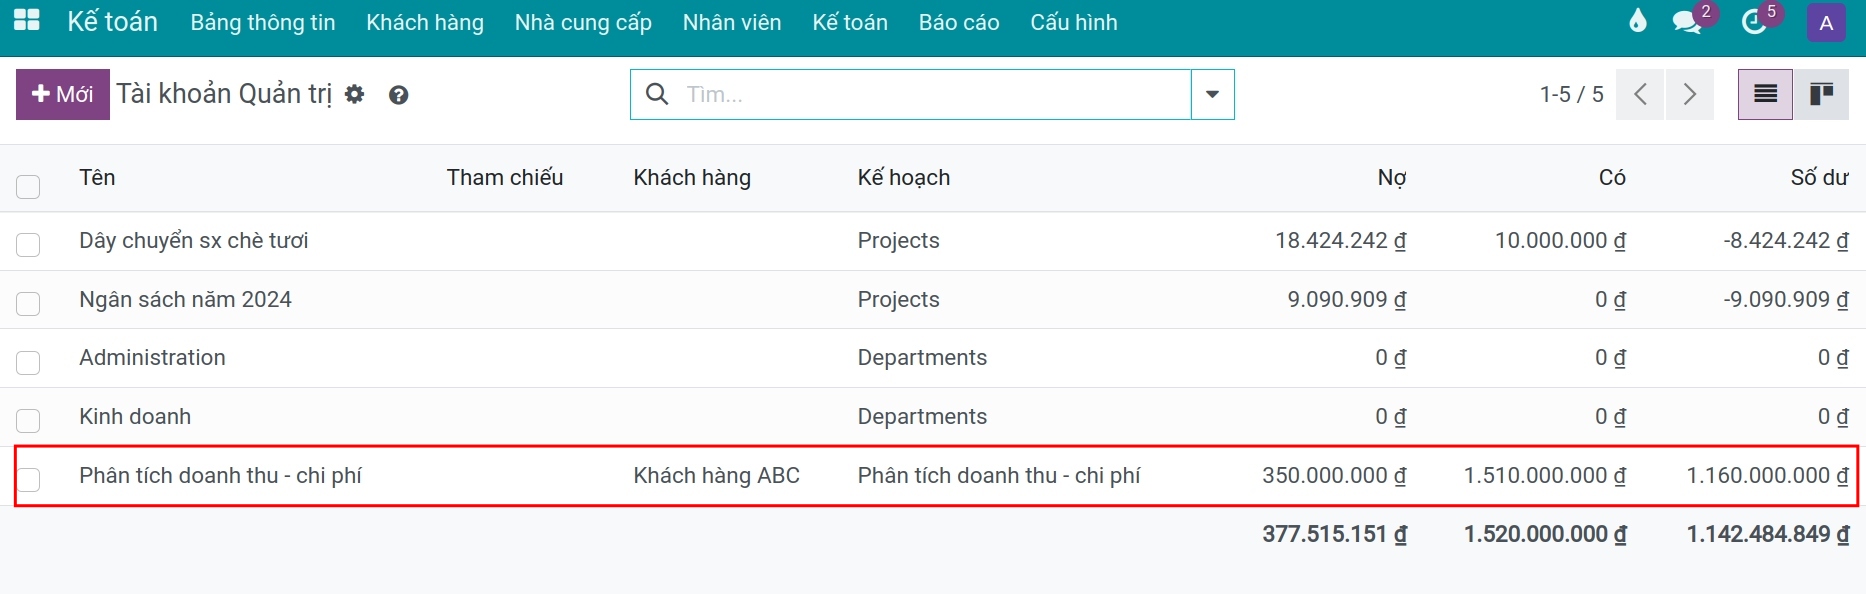
Task: Click the Mới button
Action: point(63,94)
